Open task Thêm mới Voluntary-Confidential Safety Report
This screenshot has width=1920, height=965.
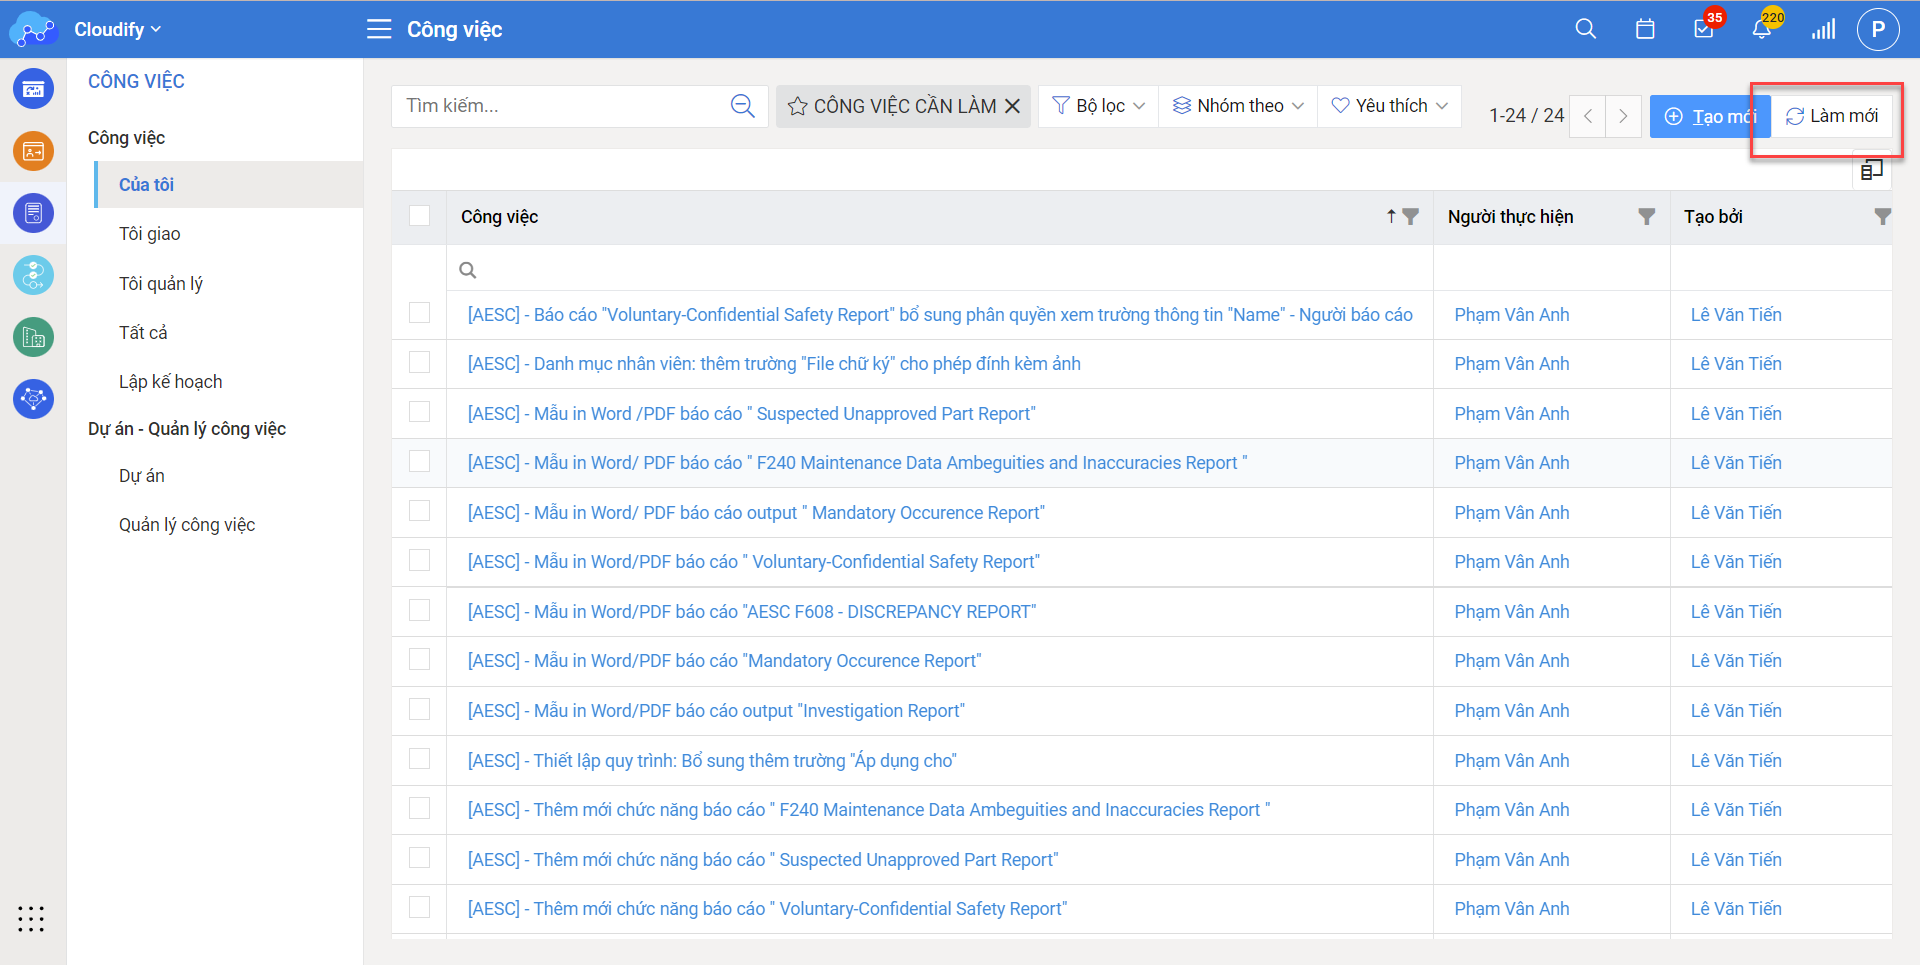tap(768, 909)
